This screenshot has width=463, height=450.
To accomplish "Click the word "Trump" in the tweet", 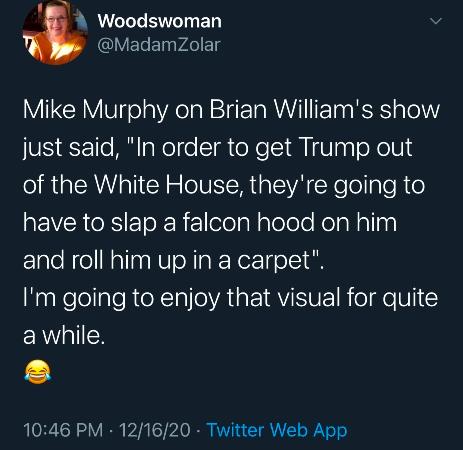I will (x=335, y=148).
